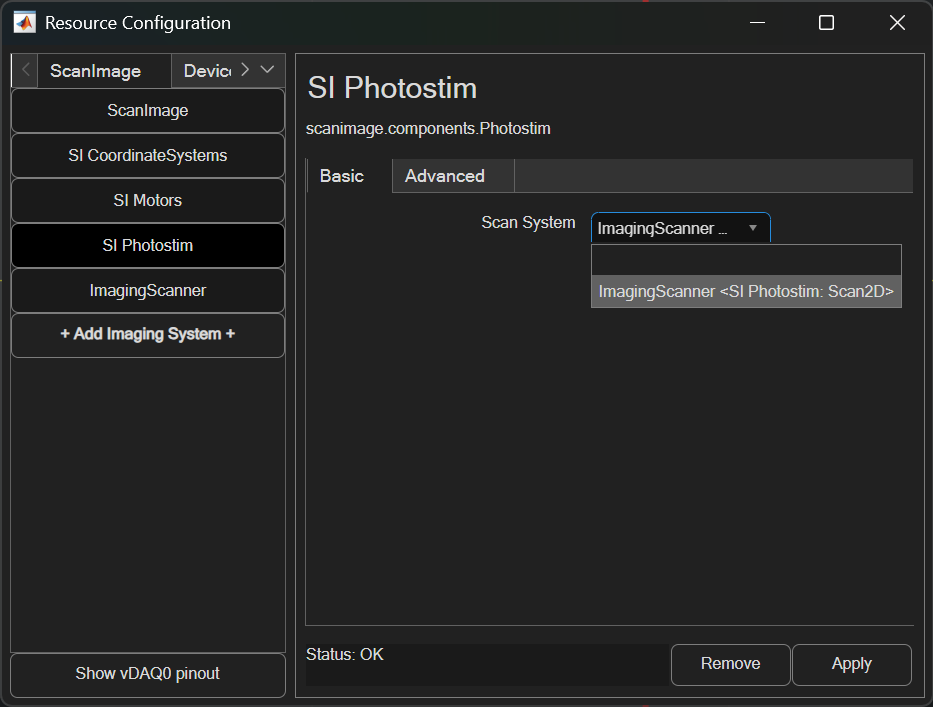Switch to the Advanced tab
Image resolution: width=933 pixels, height=707 pixels.
pos(445,176)
